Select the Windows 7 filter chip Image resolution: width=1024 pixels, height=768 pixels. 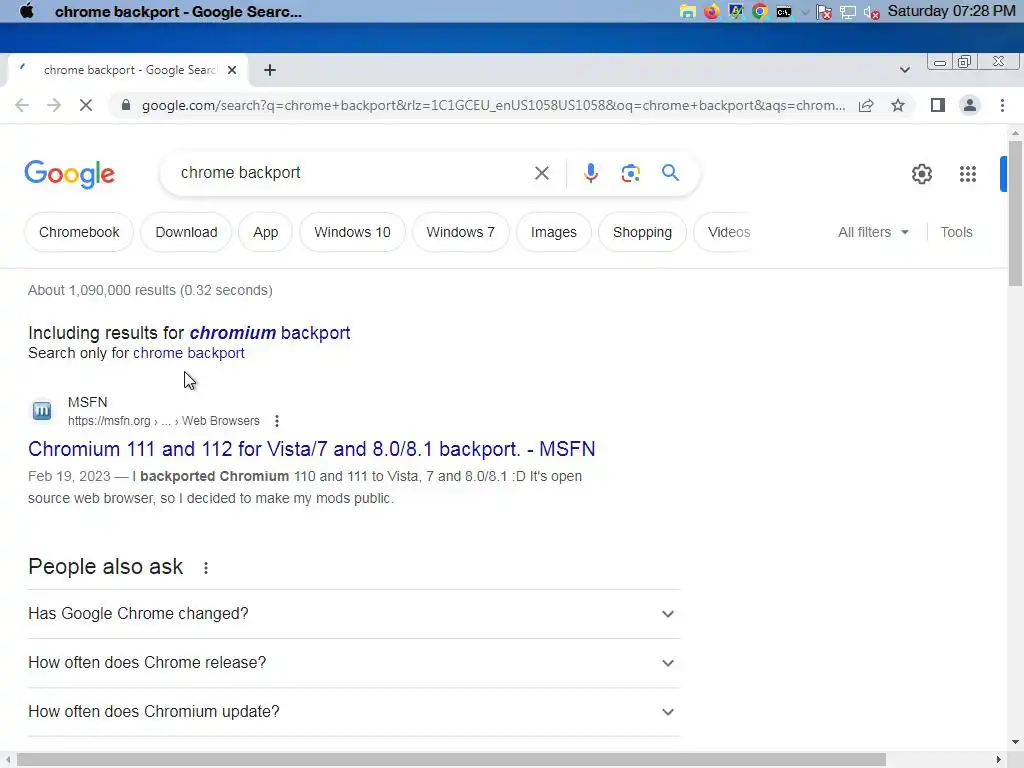tap(460, 232)
